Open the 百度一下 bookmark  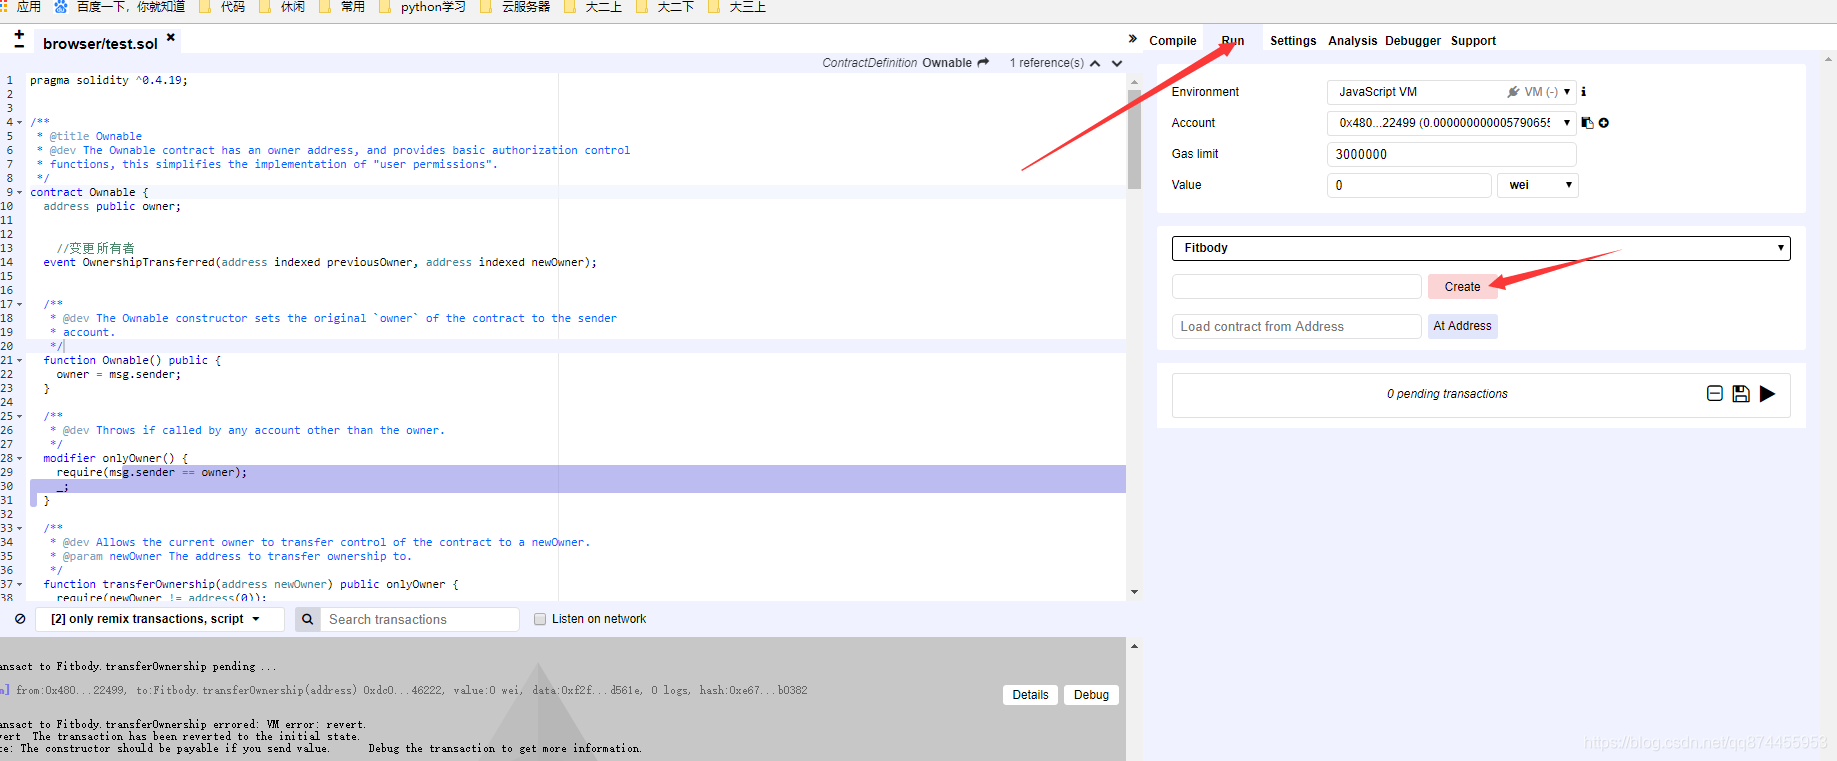120,7
